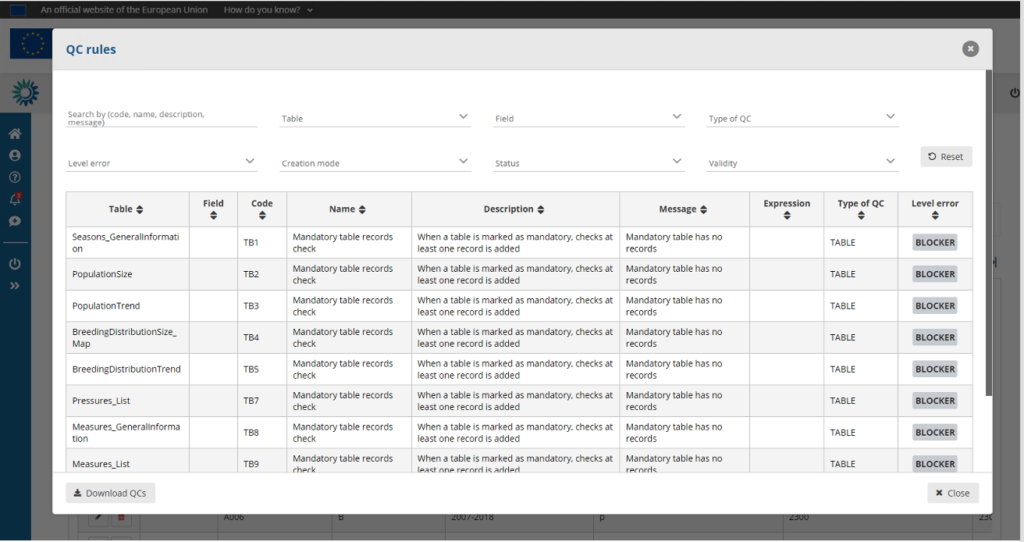Open the Table filter dropdown
The image size is (1024, 542).
(375, 118)
